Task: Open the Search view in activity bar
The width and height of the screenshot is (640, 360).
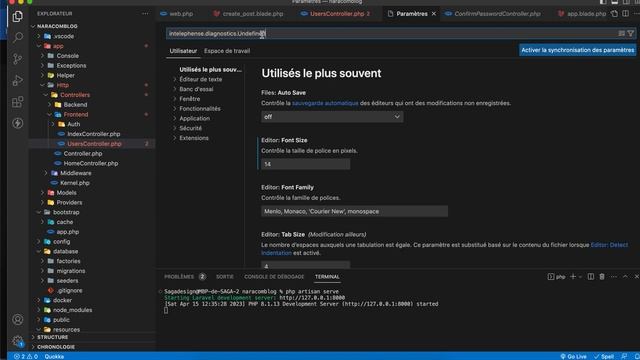Action: point(18,38)
